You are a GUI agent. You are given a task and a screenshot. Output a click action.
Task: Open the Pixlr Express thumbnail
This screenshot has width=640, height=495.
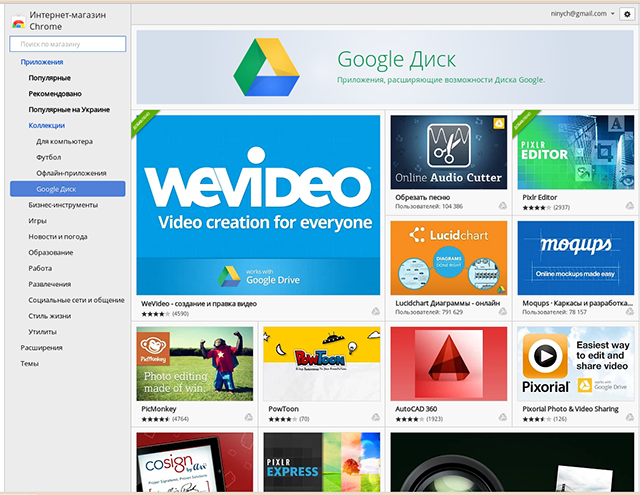(x=322, y=462)
